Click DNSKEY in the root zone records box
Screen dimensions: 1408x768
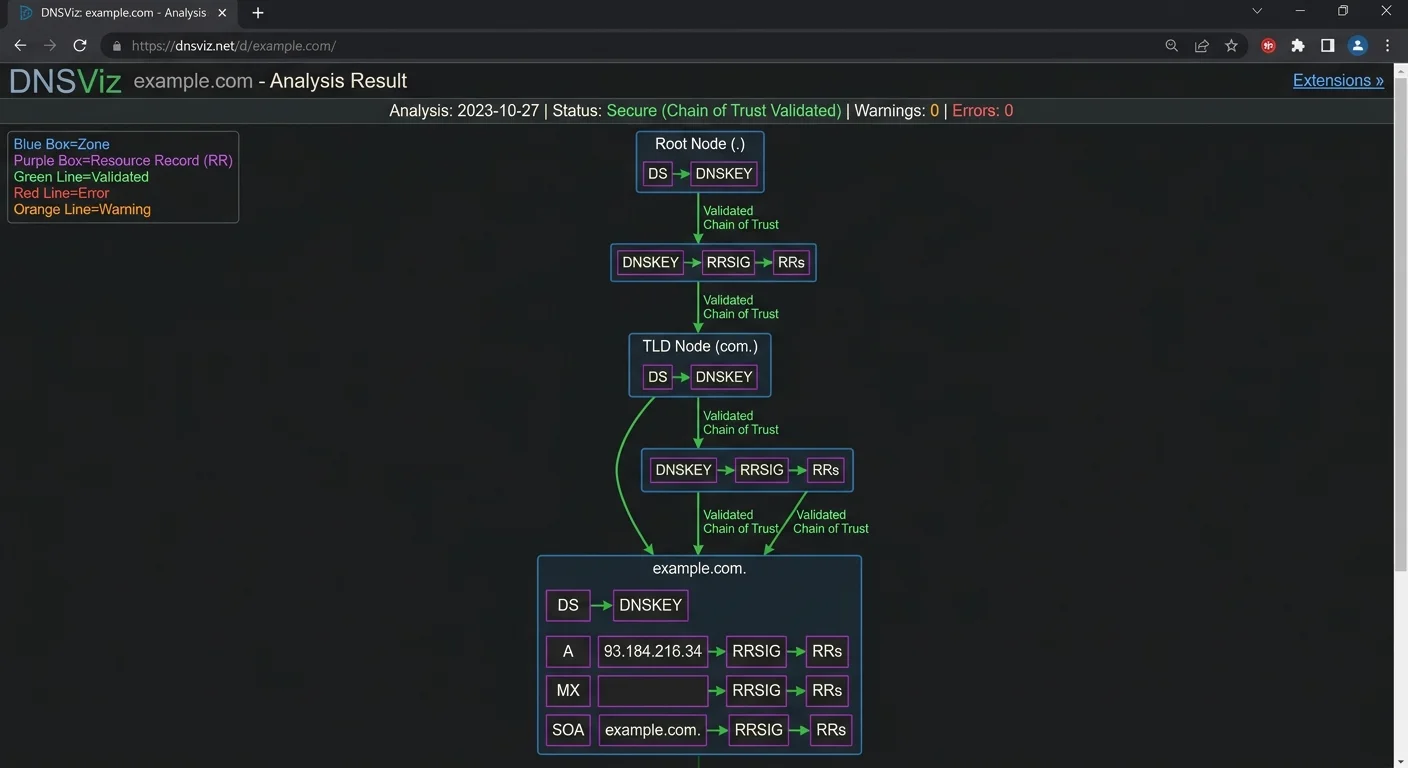point(650,262)
